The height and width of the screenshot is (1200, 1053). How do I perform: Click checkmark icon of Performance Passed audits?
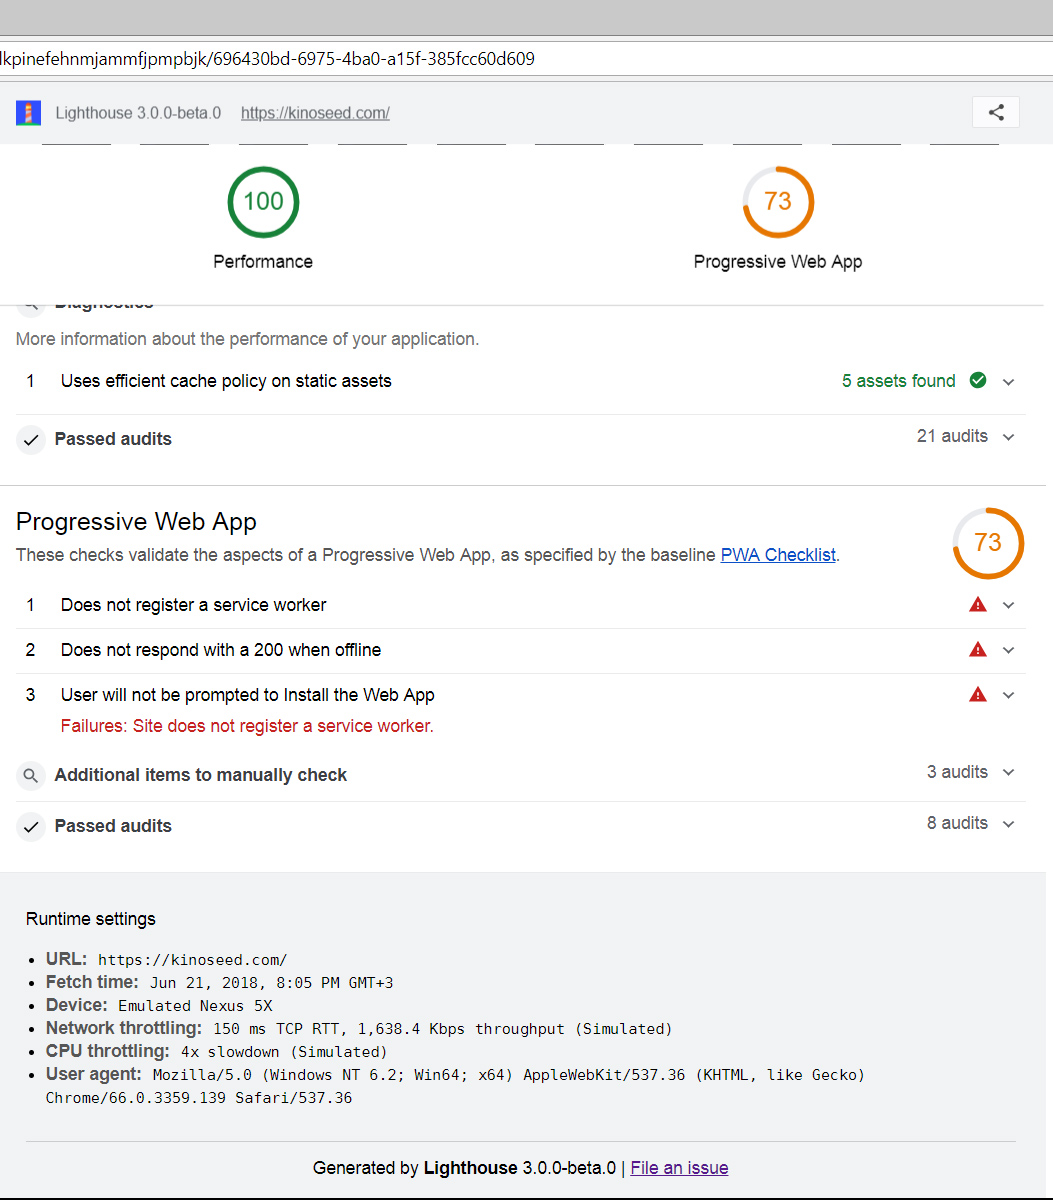pyautogui.click(x=31, y=439)
